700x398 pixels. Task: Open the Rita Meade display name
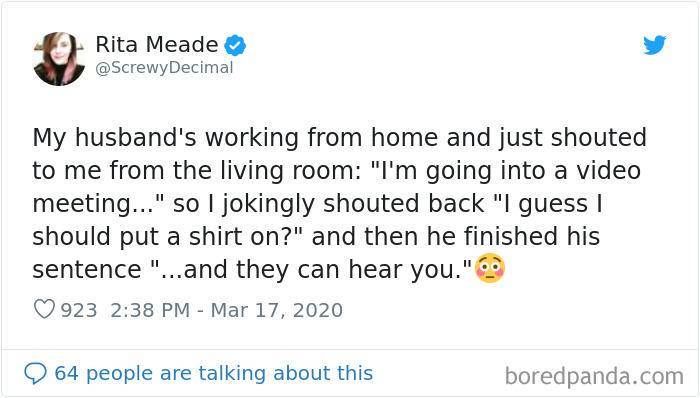click(157, 45)
